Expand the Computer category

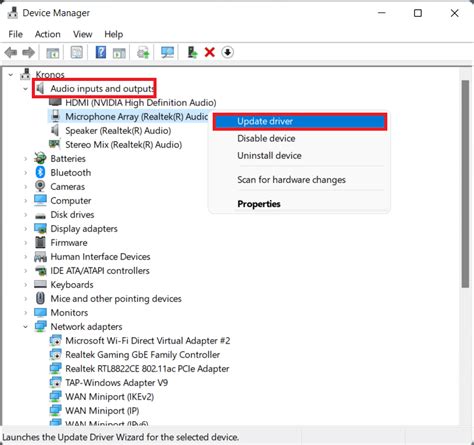(x=25, y=201)
